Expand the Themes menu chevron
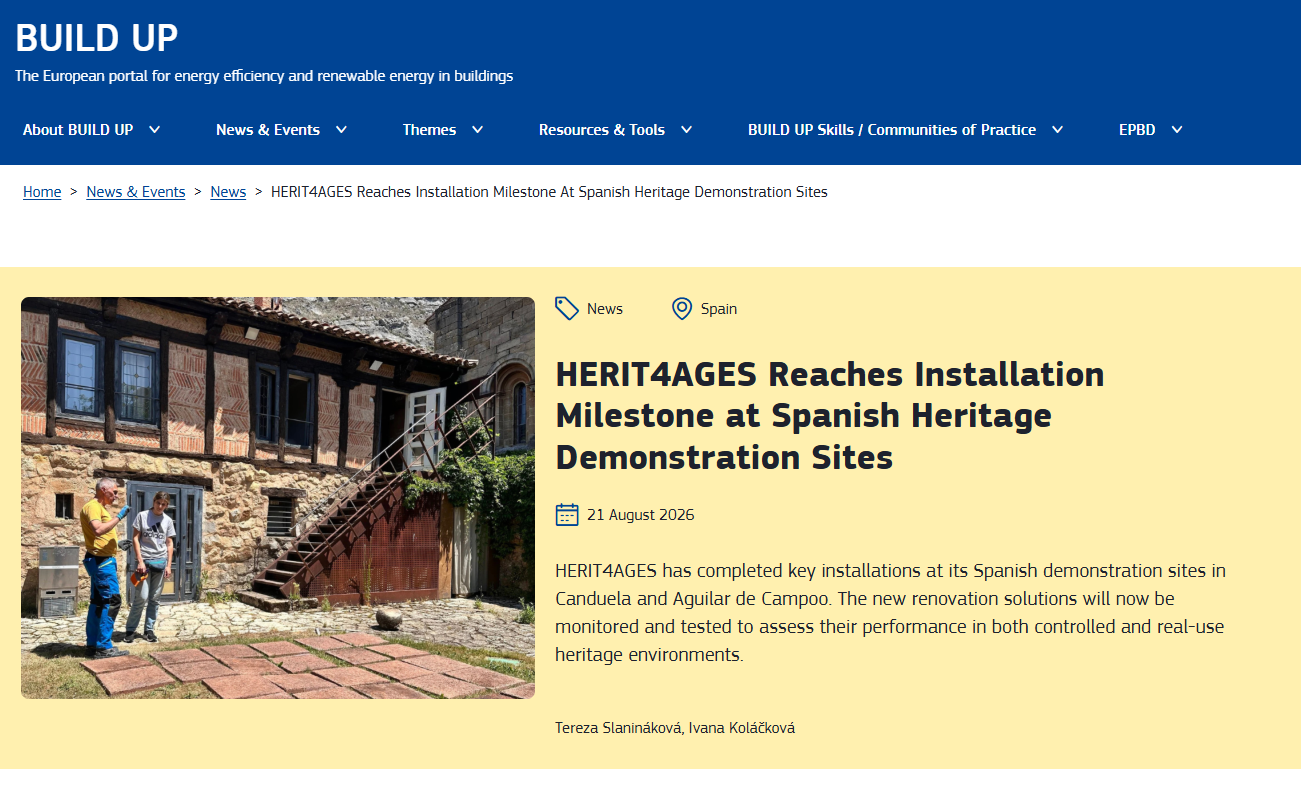The image size is (1301, 810). click(477, 130)
